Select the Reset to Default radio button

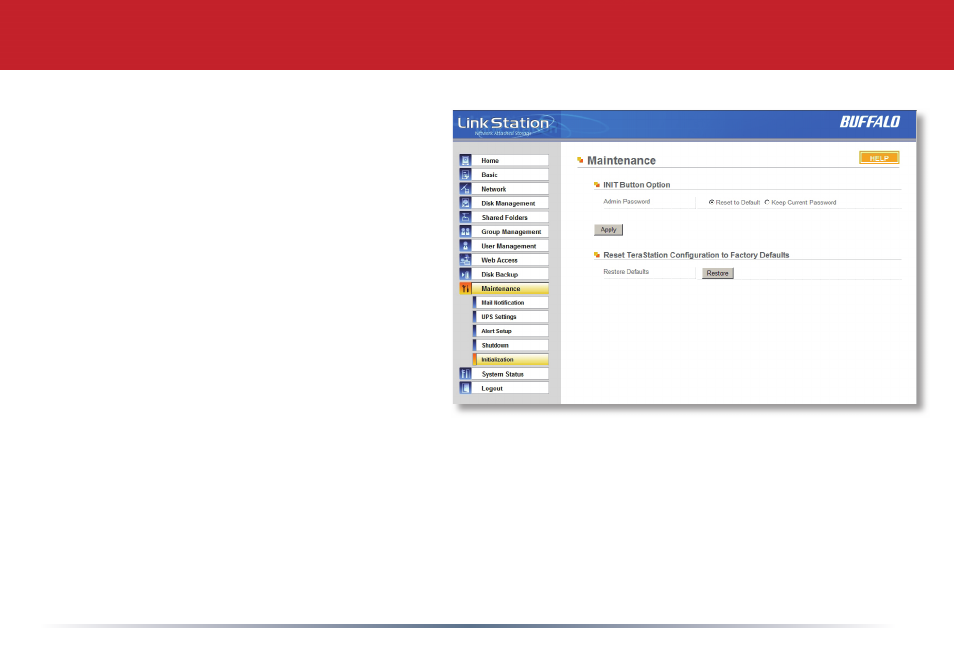[x=711, y=202]
